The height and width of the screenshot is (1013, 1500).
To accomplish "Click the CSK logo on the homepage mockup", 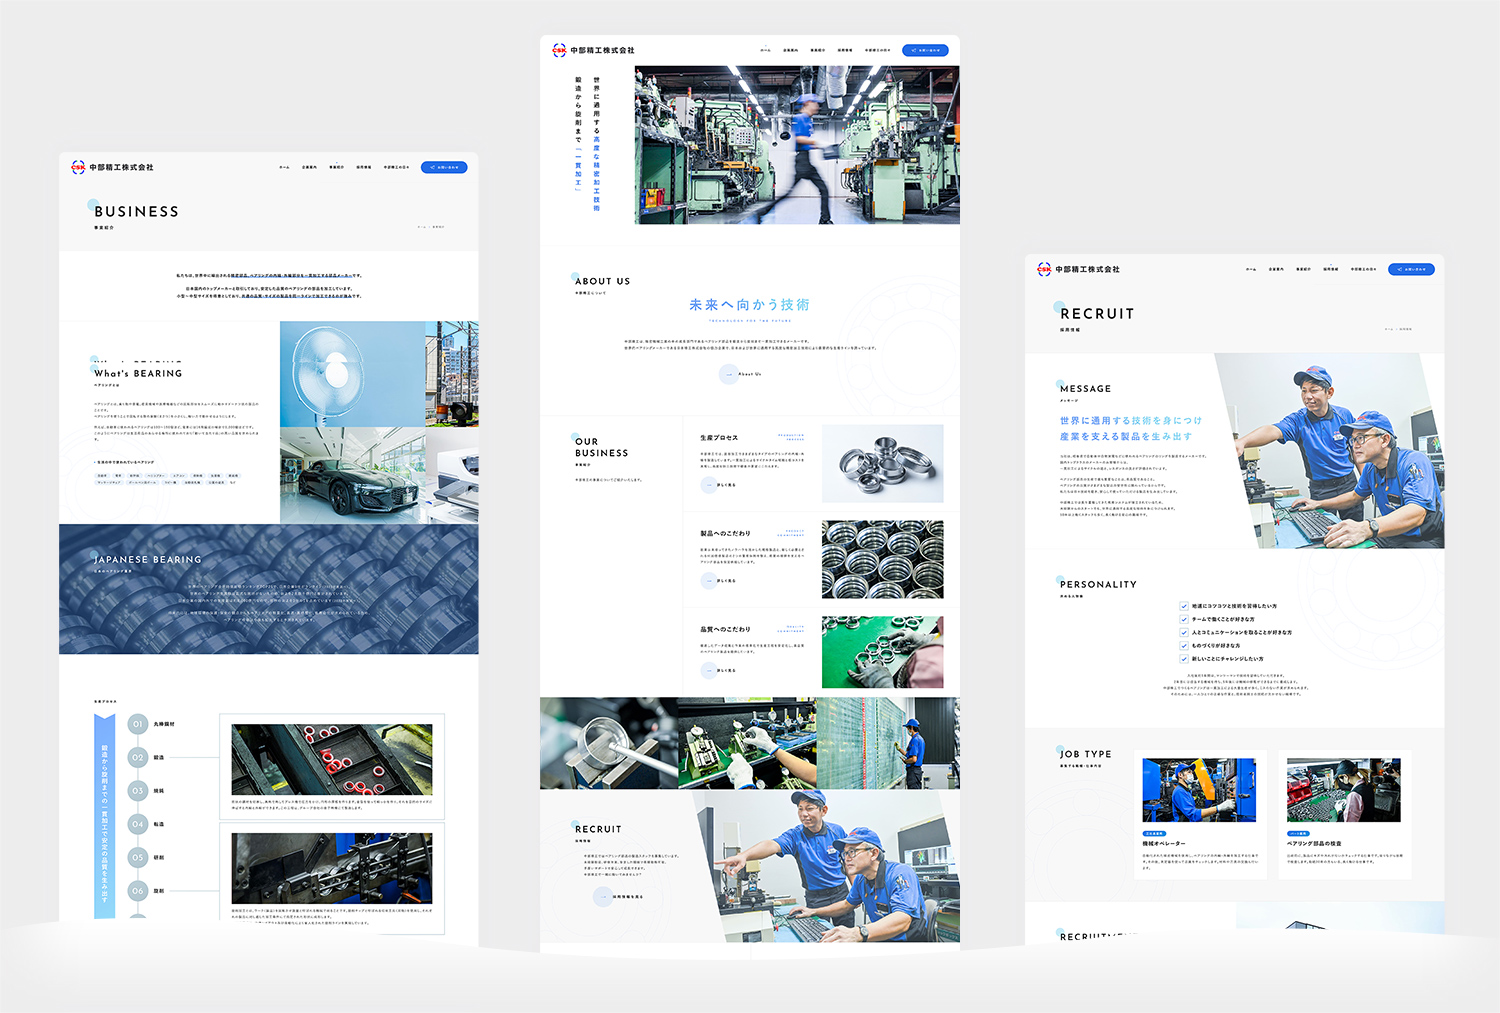I will point(559,50).
